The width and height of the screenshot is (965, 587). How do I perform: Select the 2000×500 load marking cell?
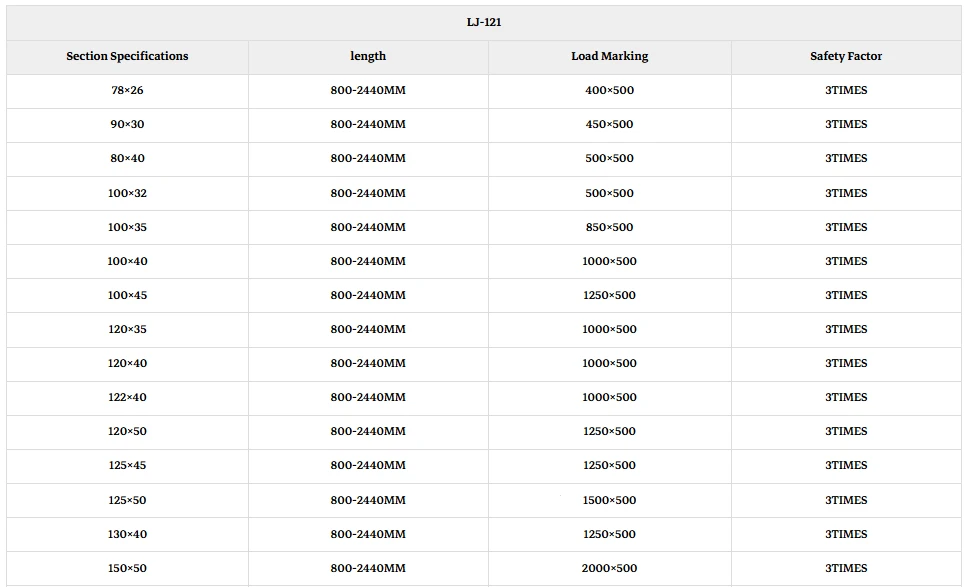tap(609, 569)
